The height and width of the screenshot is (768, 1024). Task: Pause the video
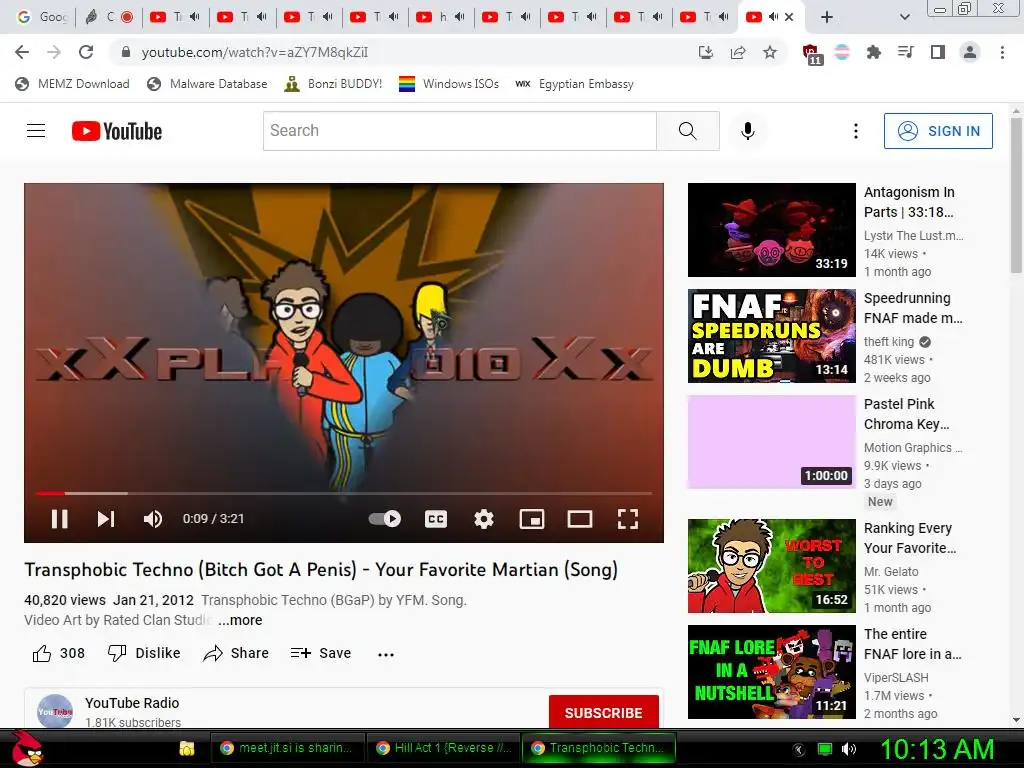tap(59, 519)
